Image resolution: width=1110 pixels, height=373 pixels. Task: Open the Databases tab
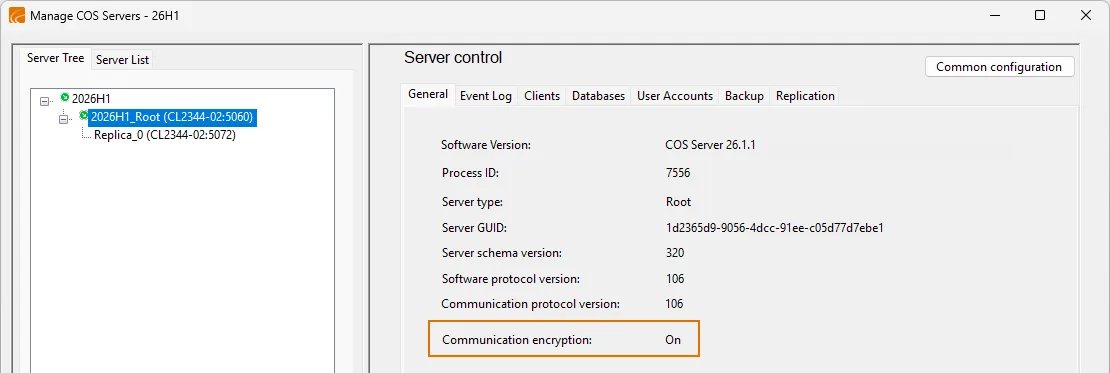click(598, 96)
